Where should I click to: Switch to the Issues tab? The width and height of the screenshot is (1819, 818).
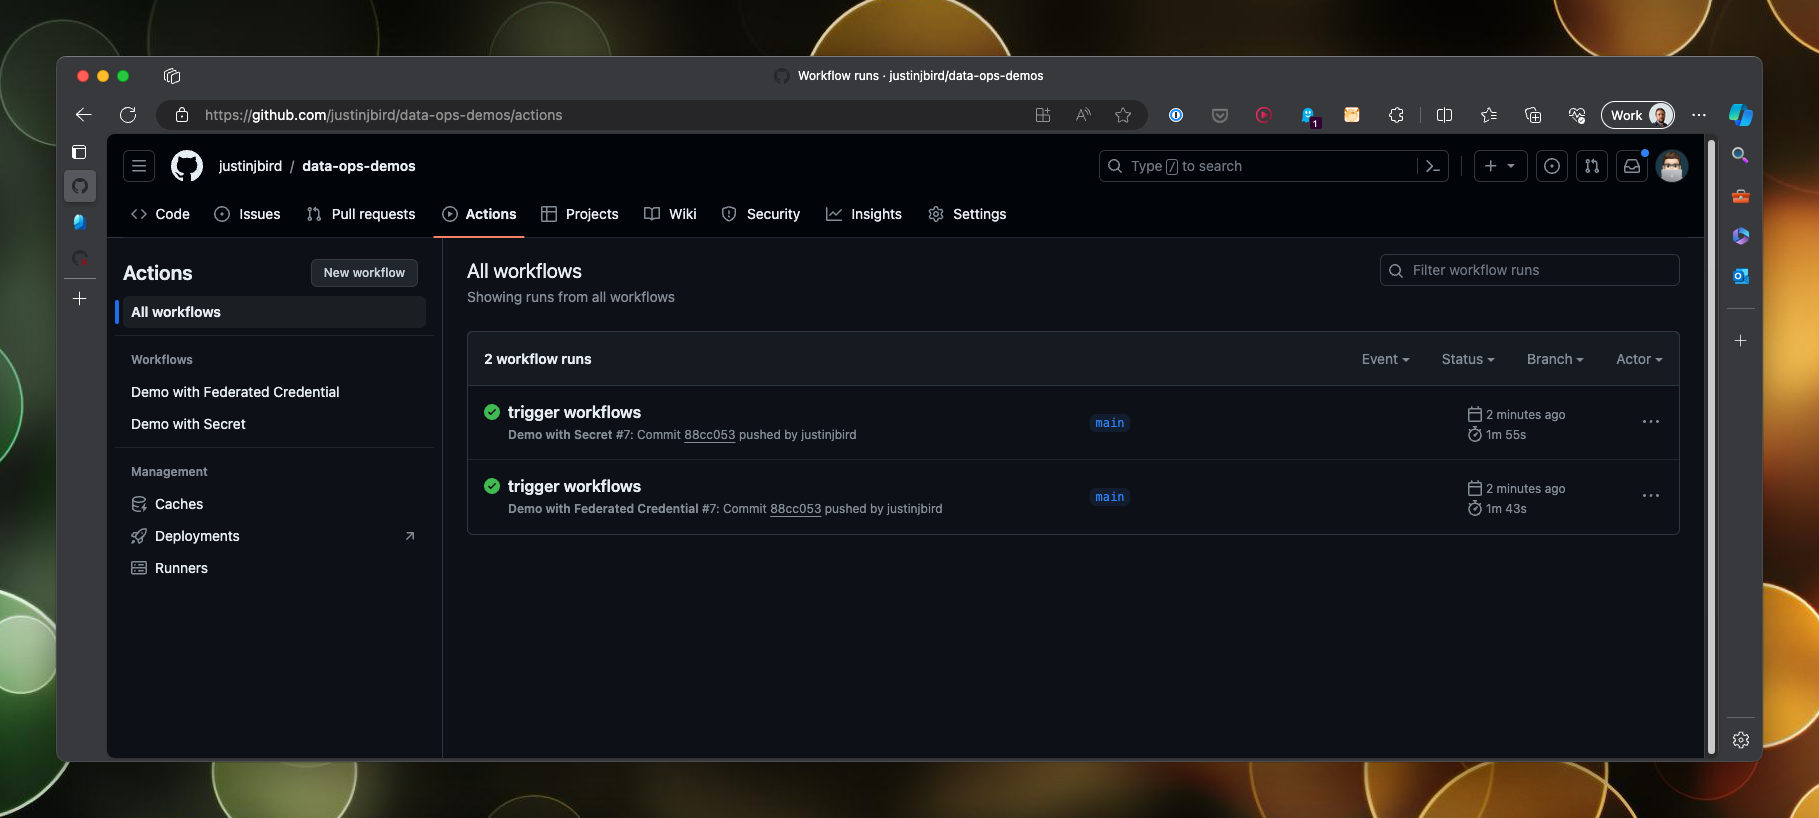coord(247,214)
